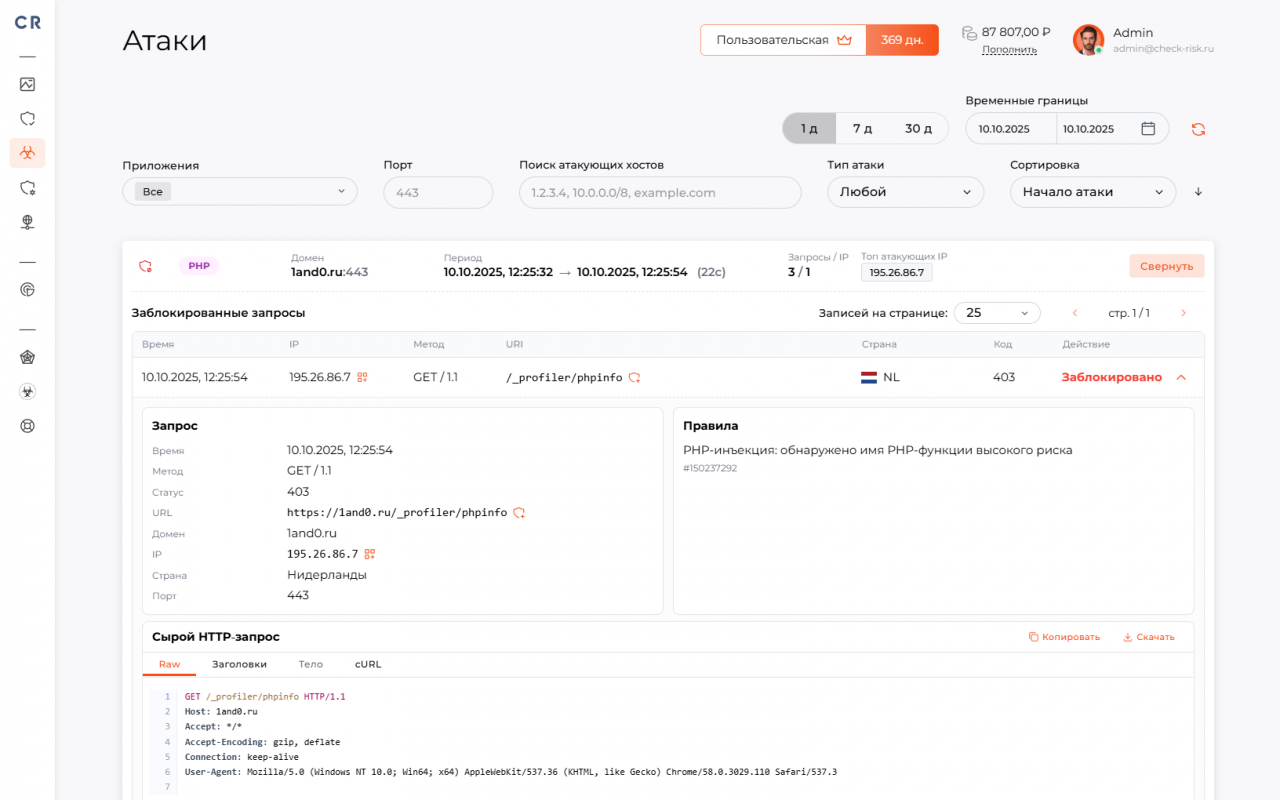Click the code value 403 in table row

point(1004,377)
